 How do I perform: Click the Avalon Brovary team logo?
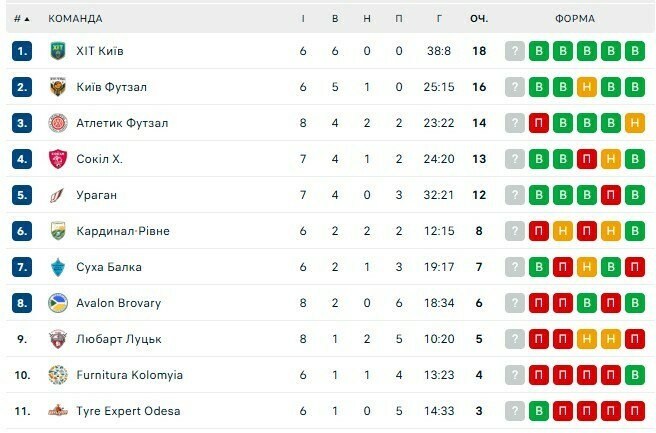coord(57,303)
